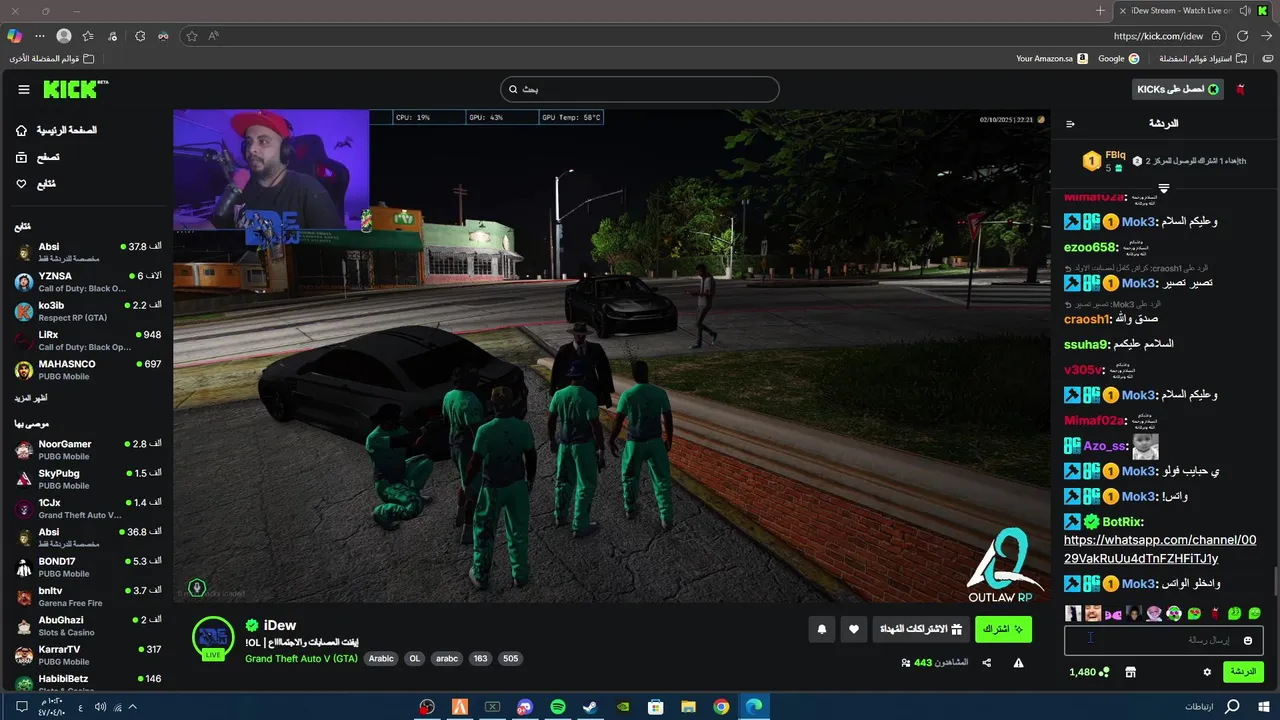Open chat settings gear icon
This screenshot has height=720, width=1280.
click(x=1207, y=672)
